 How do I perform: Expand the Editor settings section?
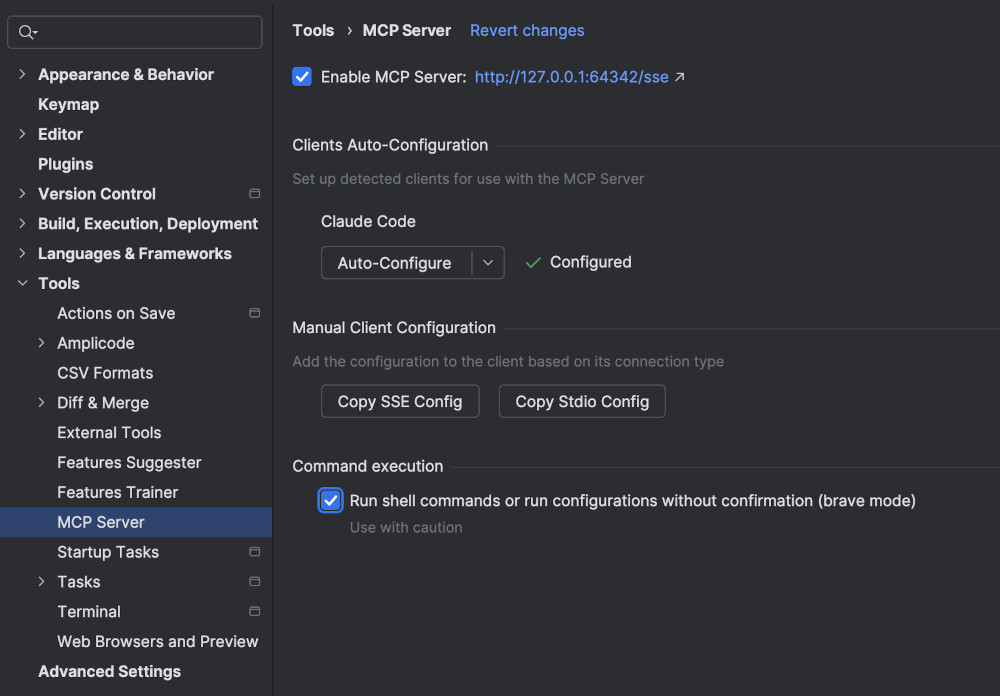click(x=22, y=134)
